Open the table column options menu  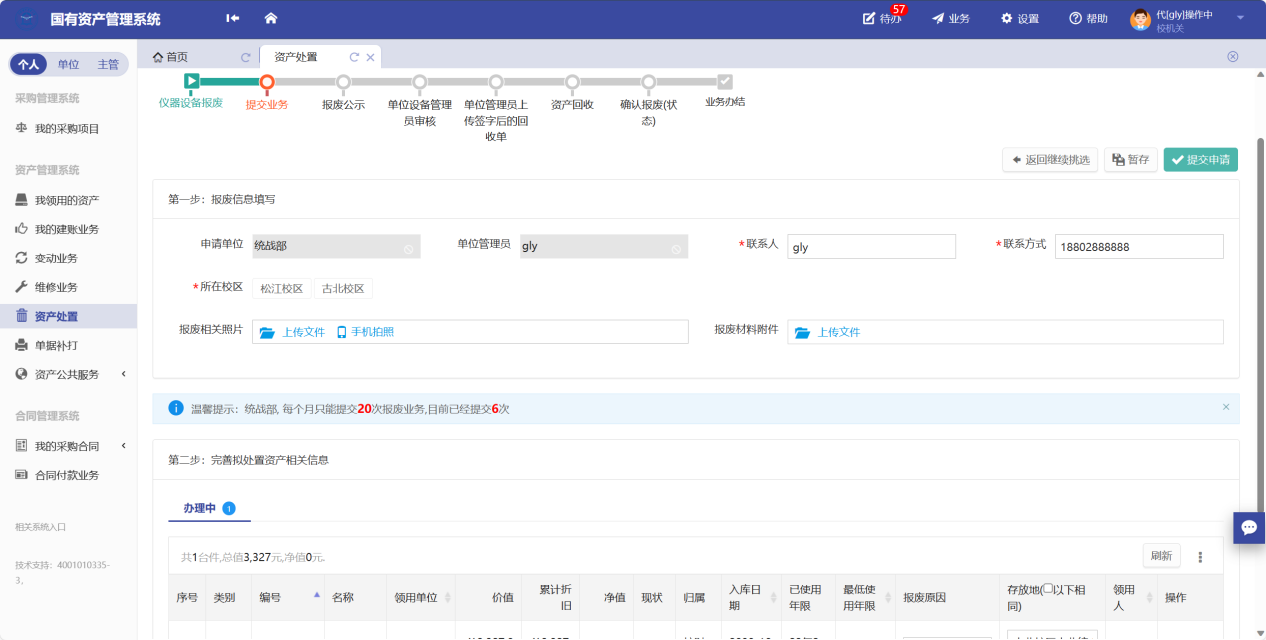[1201, 557]
